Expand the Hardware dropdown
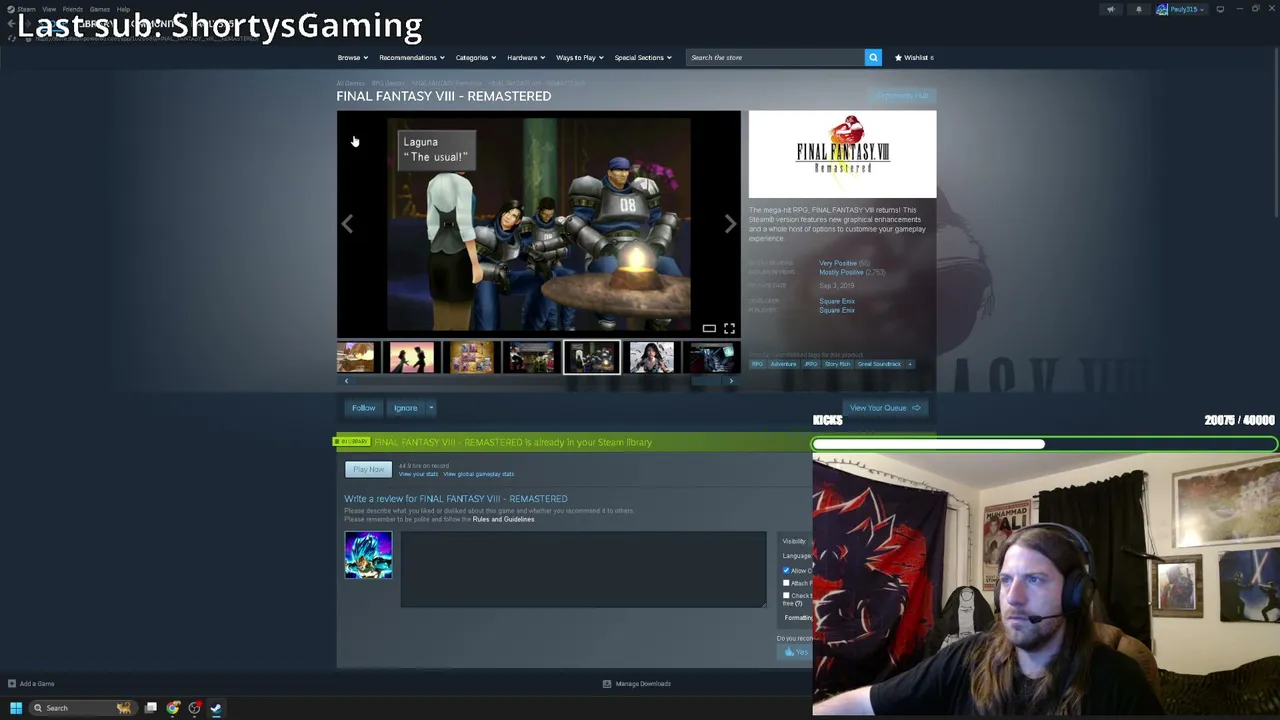This screenshot has height=720, width=1280. [x=525, y=57]
